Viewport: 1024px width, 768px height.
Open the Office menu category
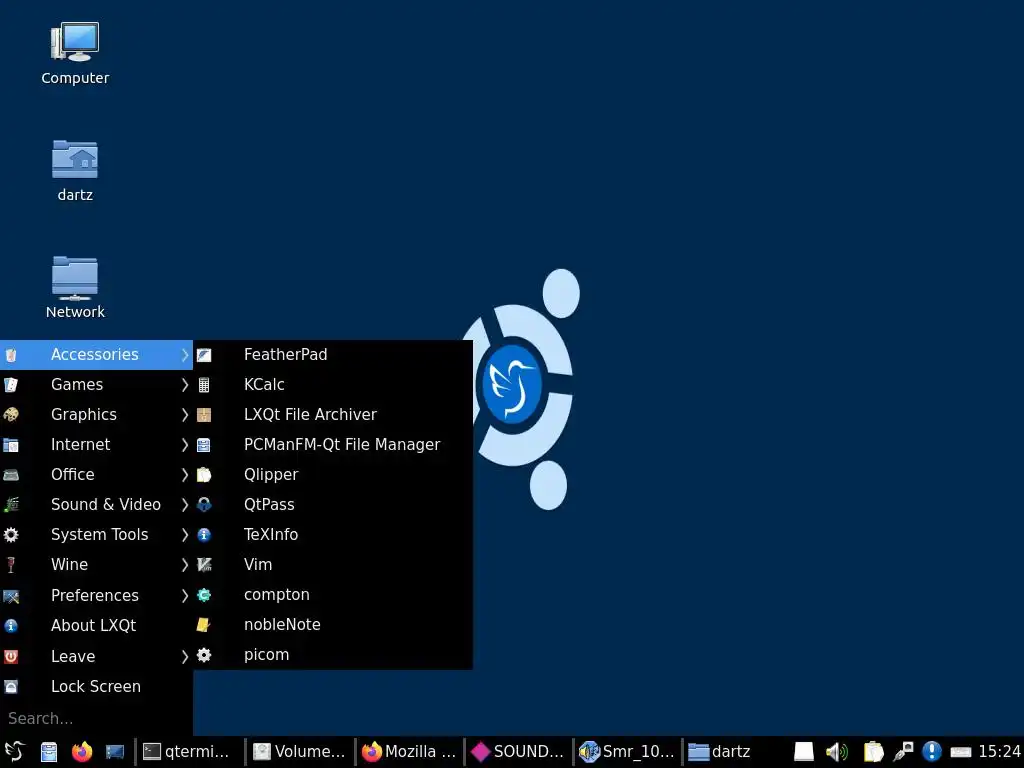point(96,475)
